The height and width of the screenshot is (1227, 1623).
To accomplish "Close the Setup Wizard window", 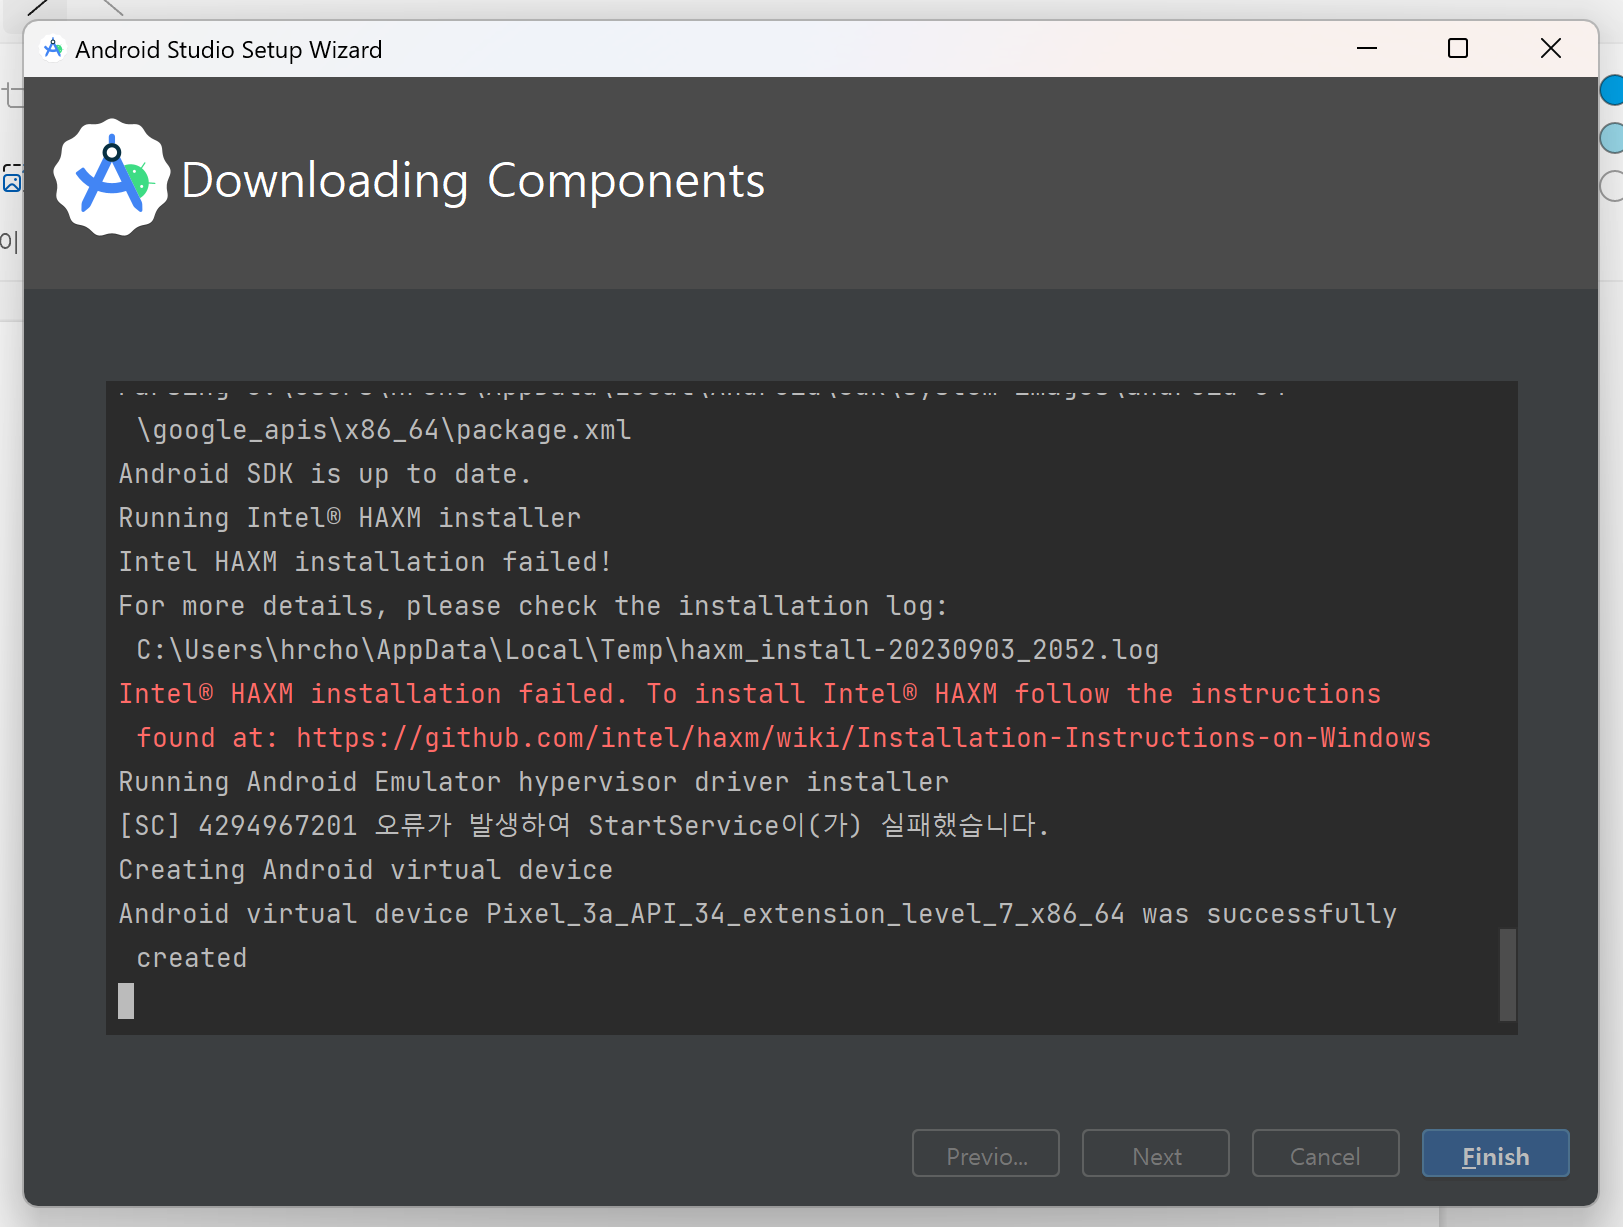I will [x=1551, y=48].
